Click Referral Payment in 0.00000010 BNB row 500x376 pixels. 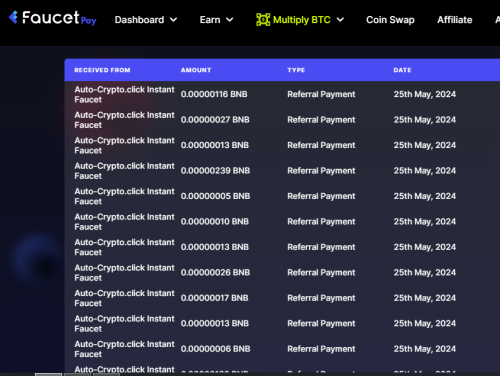click(x=321, y=222)
